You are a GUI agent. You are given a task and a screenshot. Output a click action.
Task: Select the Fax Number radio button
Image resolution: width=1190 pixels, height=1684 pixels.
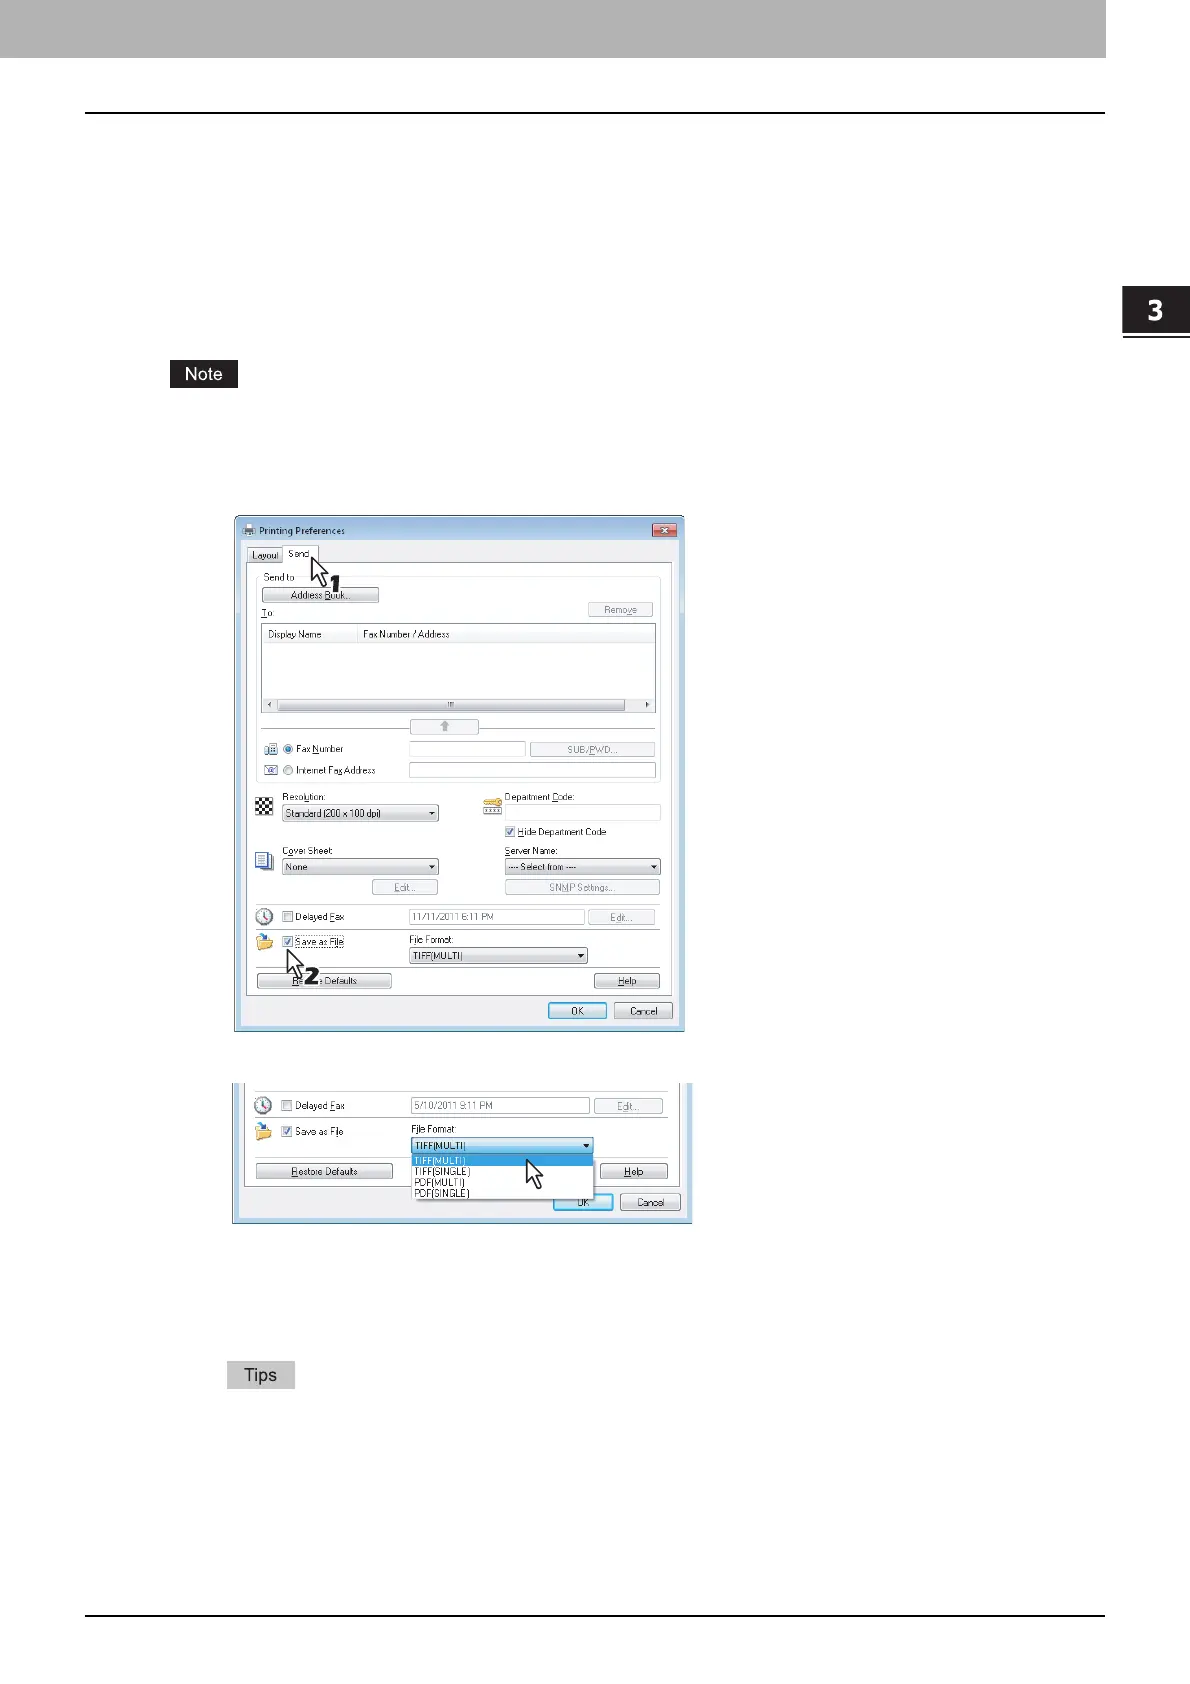[288, 749]
